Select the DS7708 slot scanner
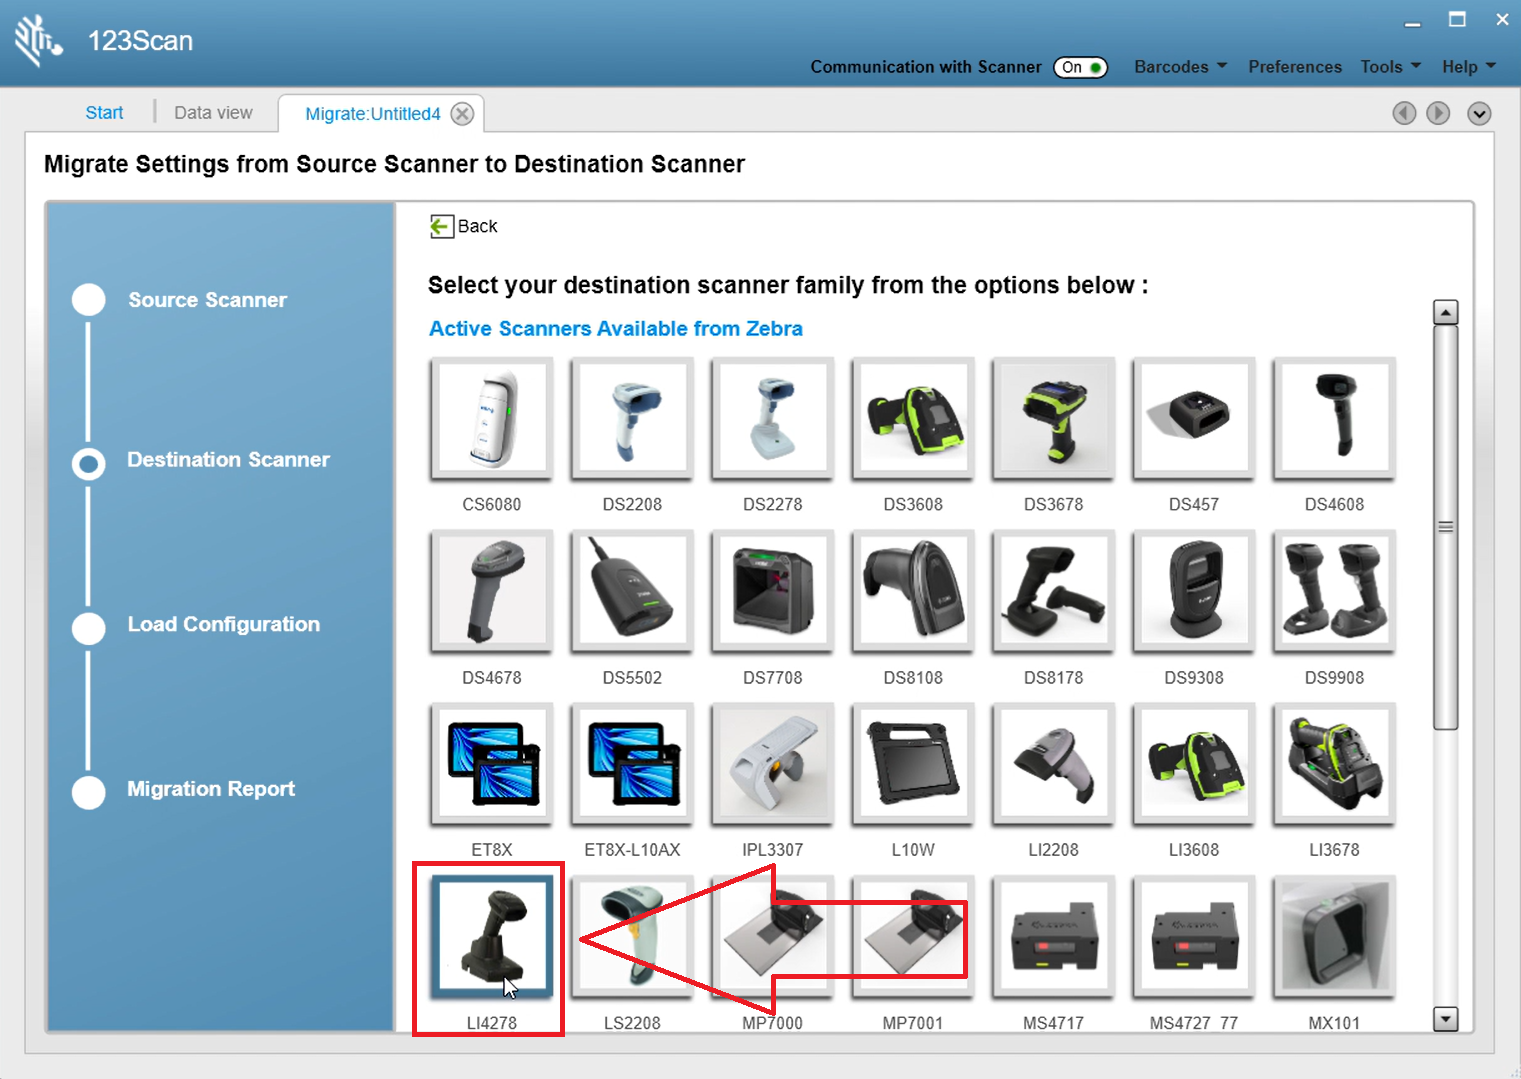 pos(772,591)
